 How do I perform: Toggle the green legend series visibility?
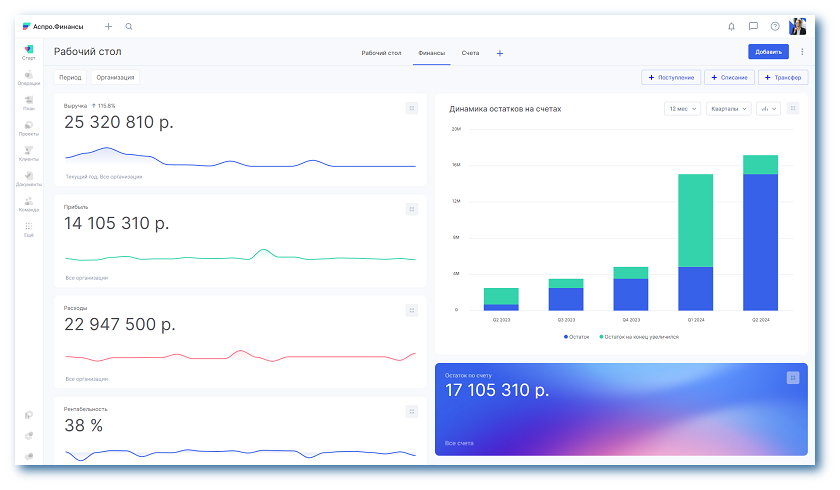coord(639,337)
